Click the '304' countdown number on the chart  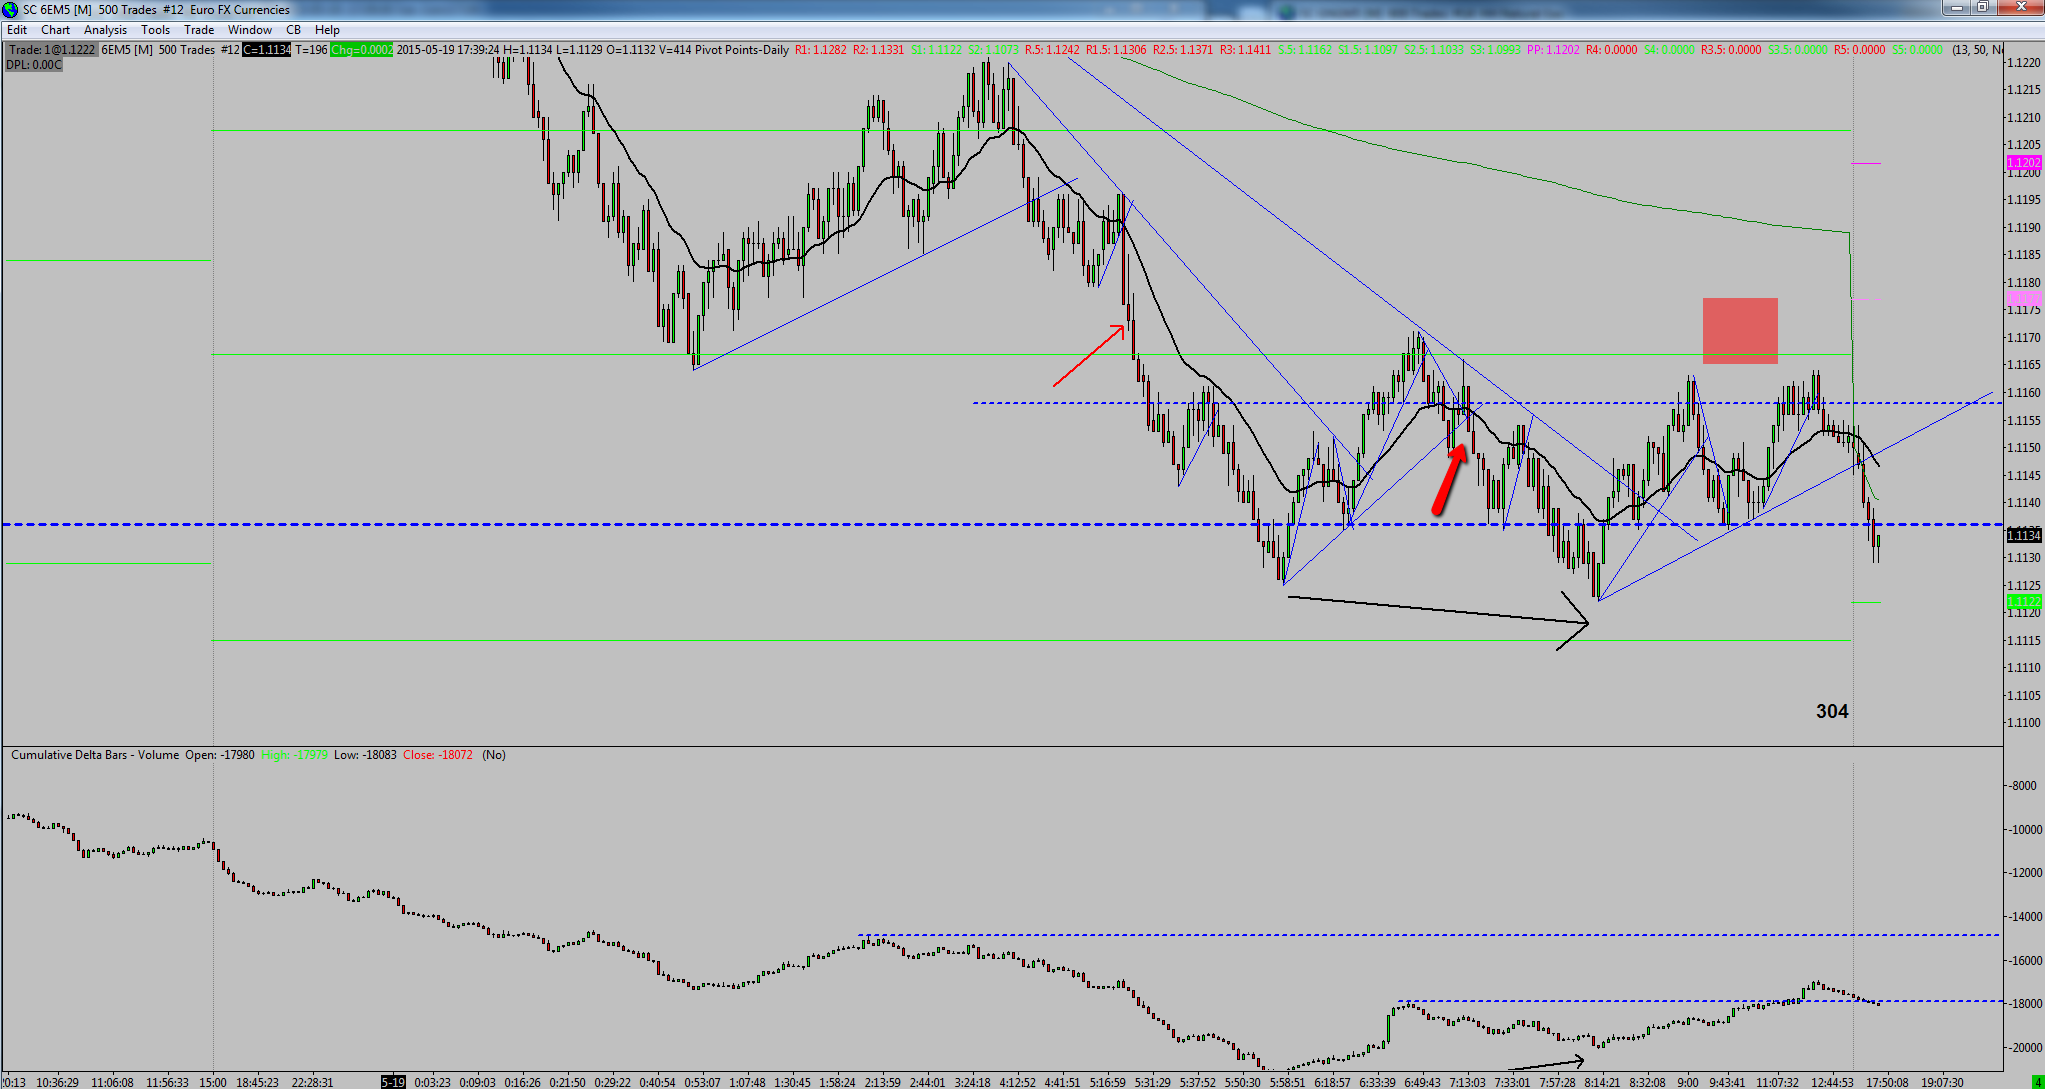click(x=1832, y=711)
